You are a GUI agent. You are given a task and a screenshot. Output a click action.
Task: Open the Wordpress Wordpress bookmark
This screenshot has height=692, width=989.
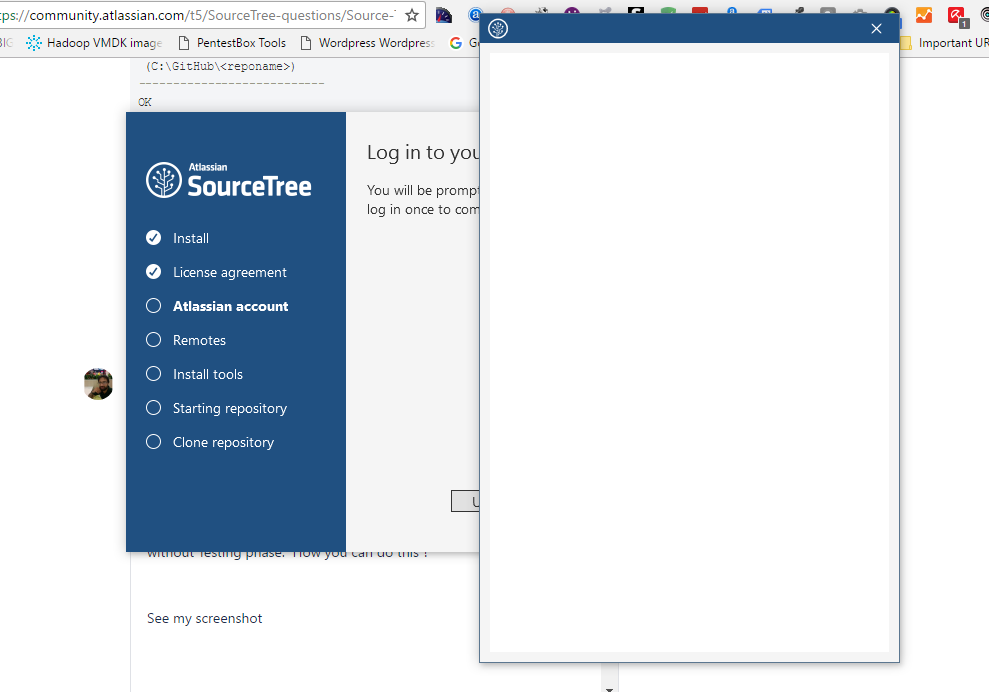tap(368, 43)
